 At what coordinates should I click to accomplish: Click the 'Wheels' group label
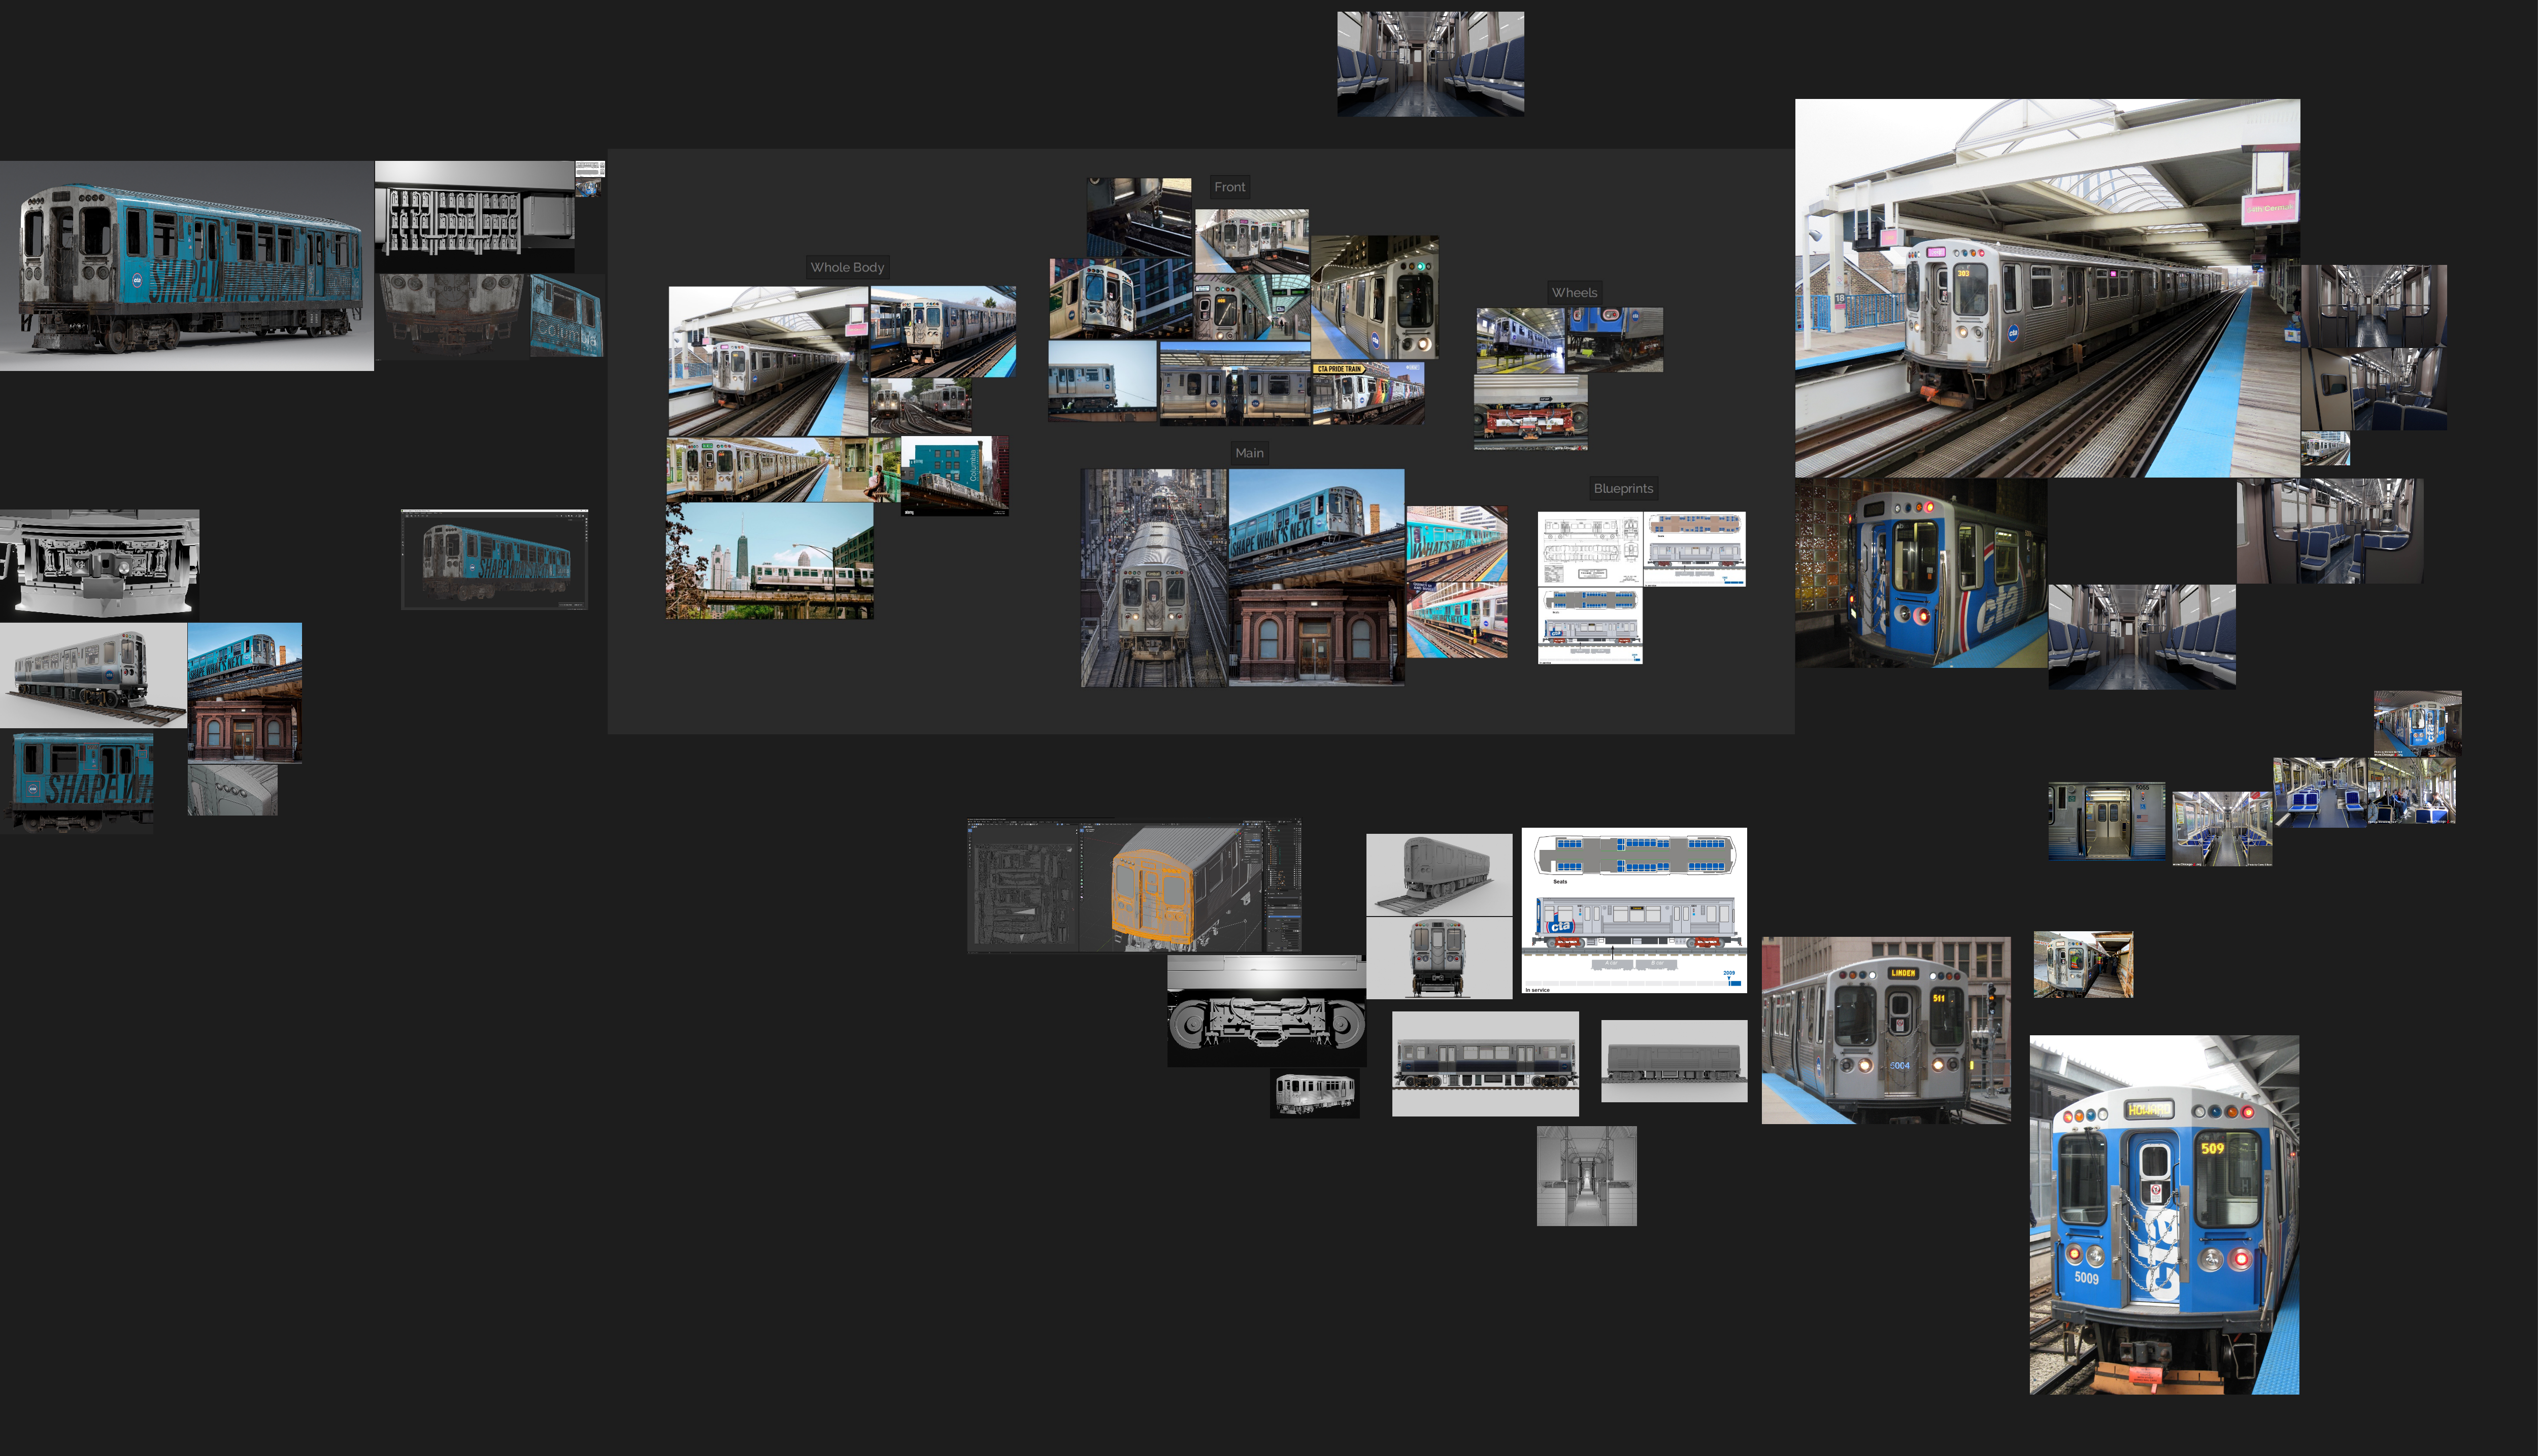point(1574,293)
